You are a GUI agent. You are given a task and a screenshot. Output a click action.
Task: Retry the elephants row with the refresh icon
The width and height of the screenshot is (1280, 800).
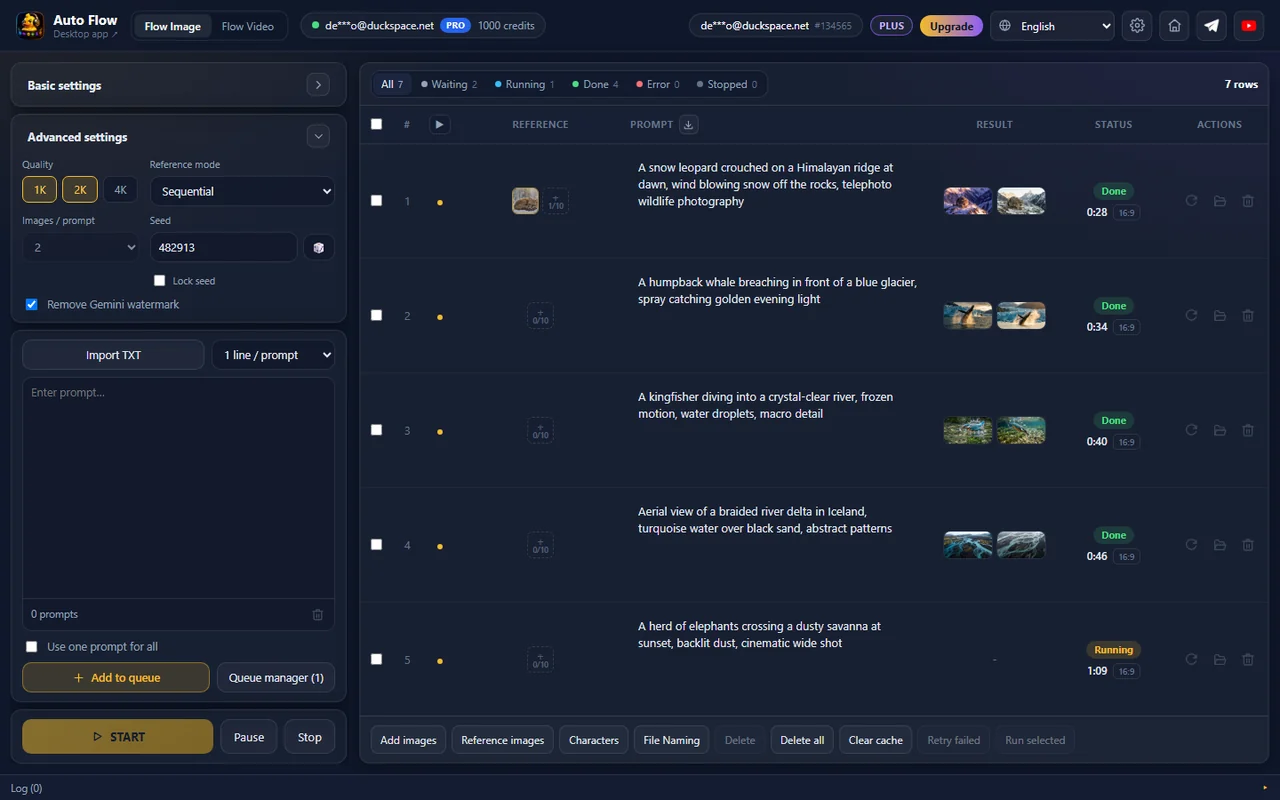click(1191, 659)
